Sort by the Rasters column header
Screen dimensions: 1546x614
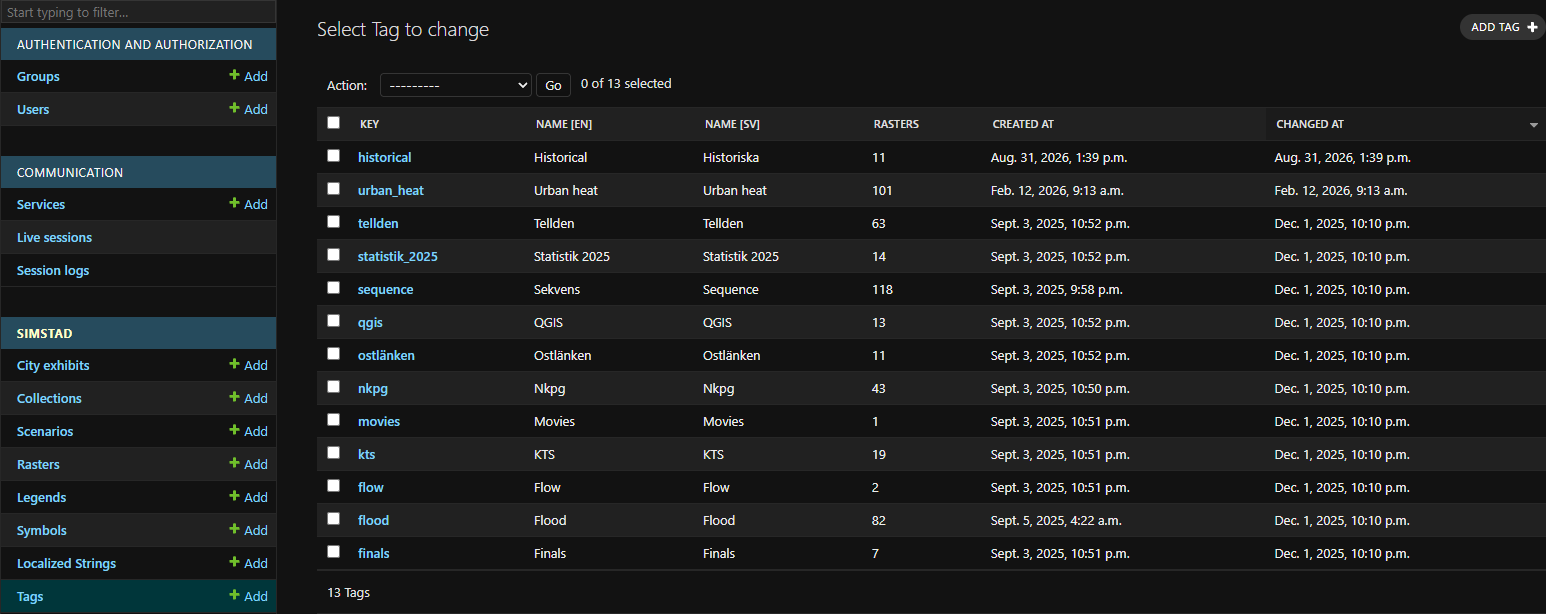(896, 124)
